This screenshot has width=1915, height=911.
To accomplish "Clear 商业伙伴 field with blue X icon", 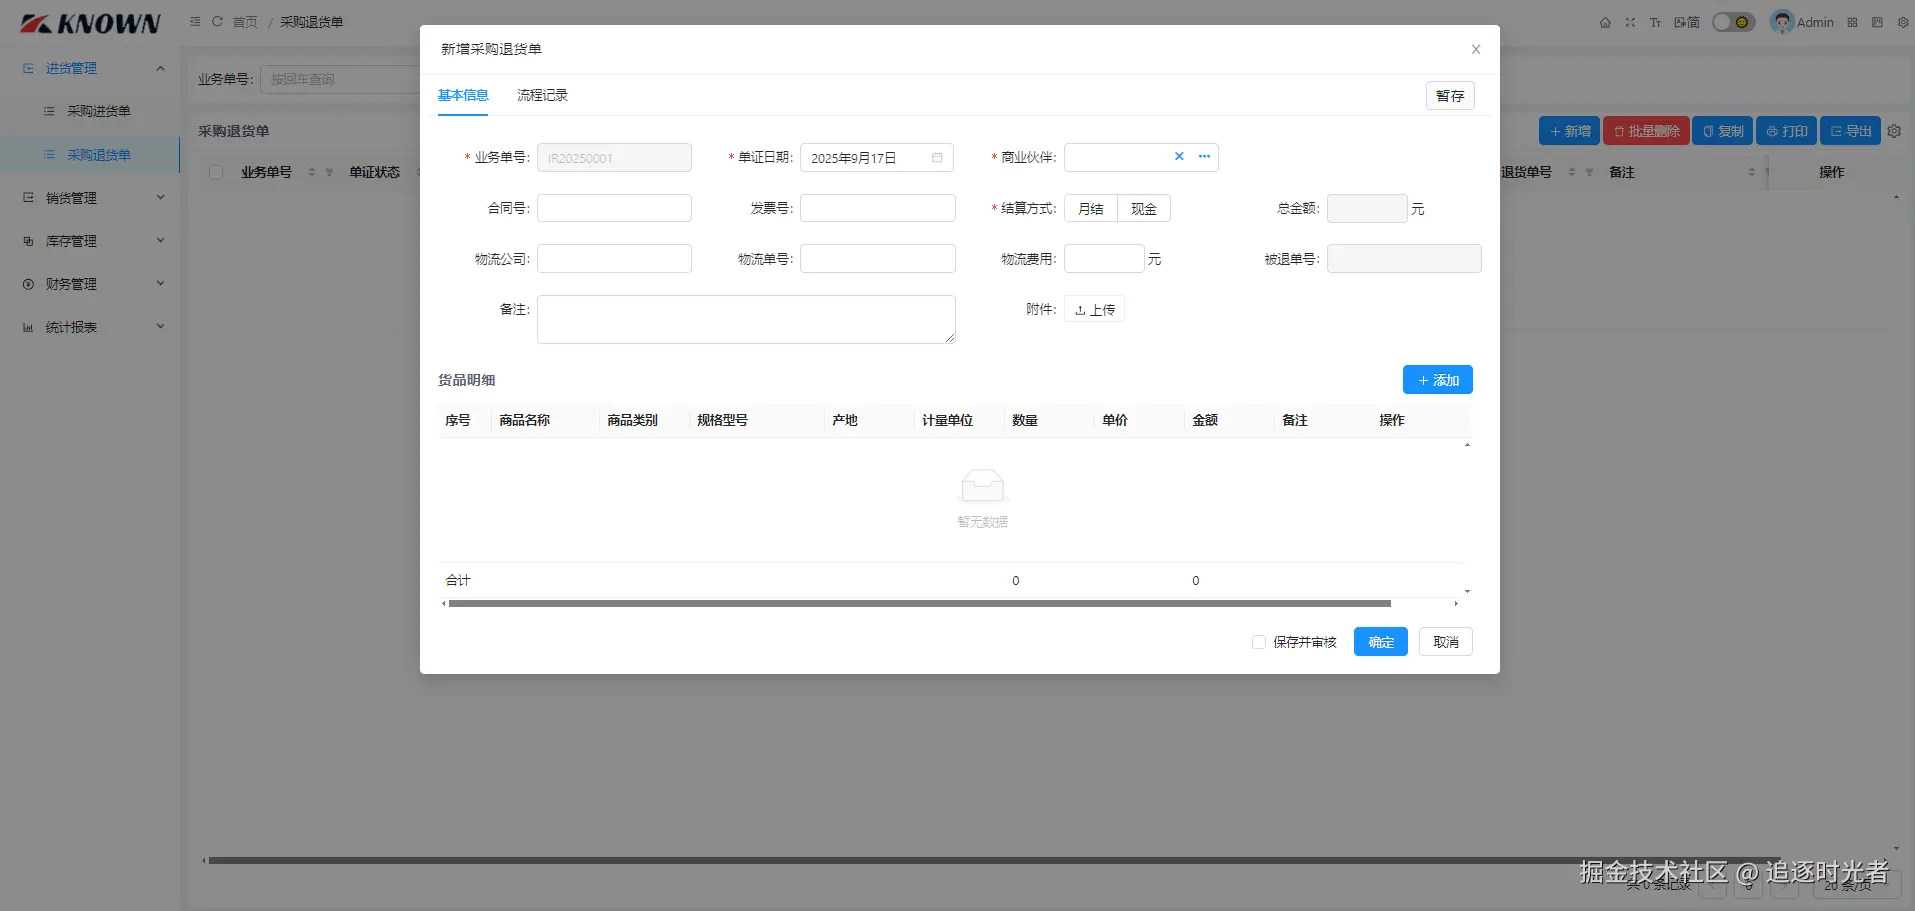I will tap(1179, 156).
